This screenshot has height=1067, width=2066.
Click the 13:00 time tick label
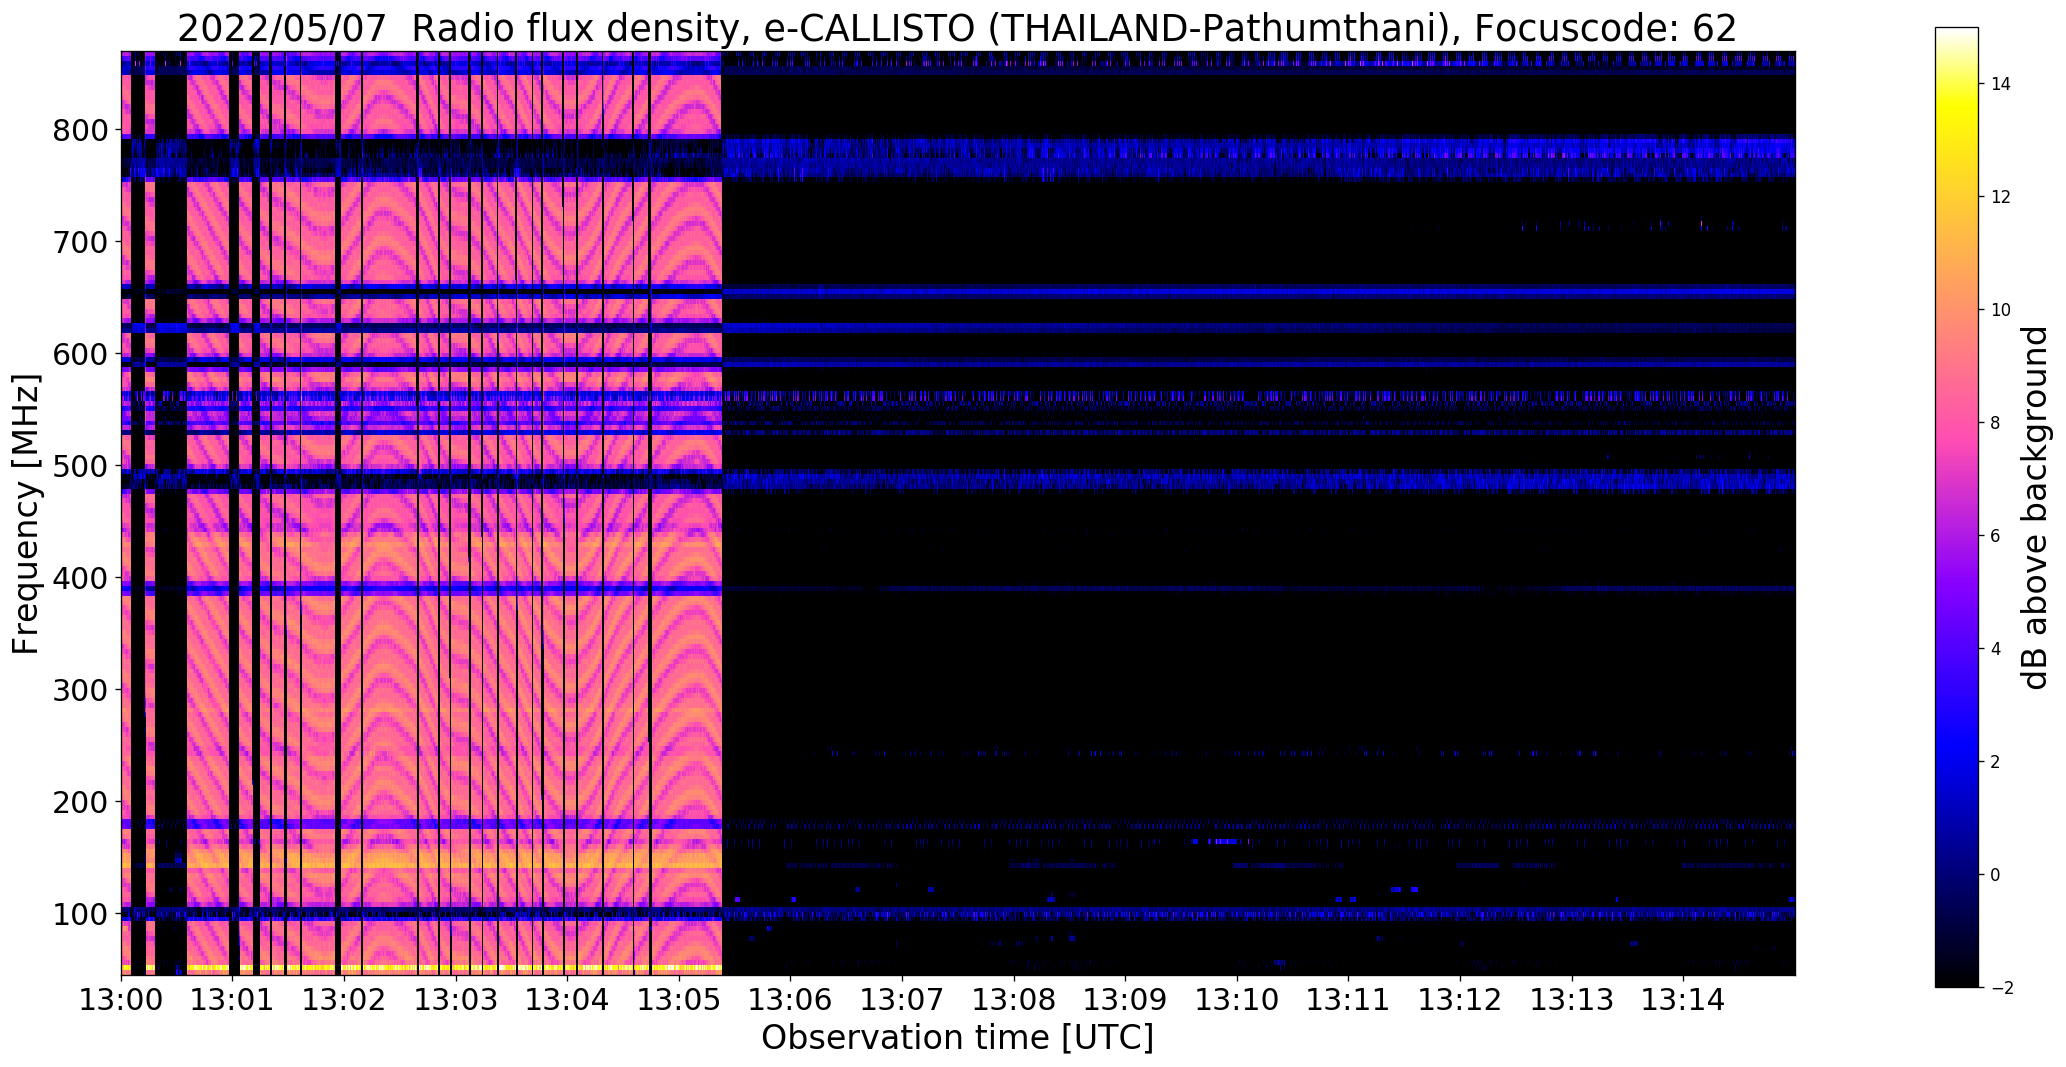tap(122, 999)
